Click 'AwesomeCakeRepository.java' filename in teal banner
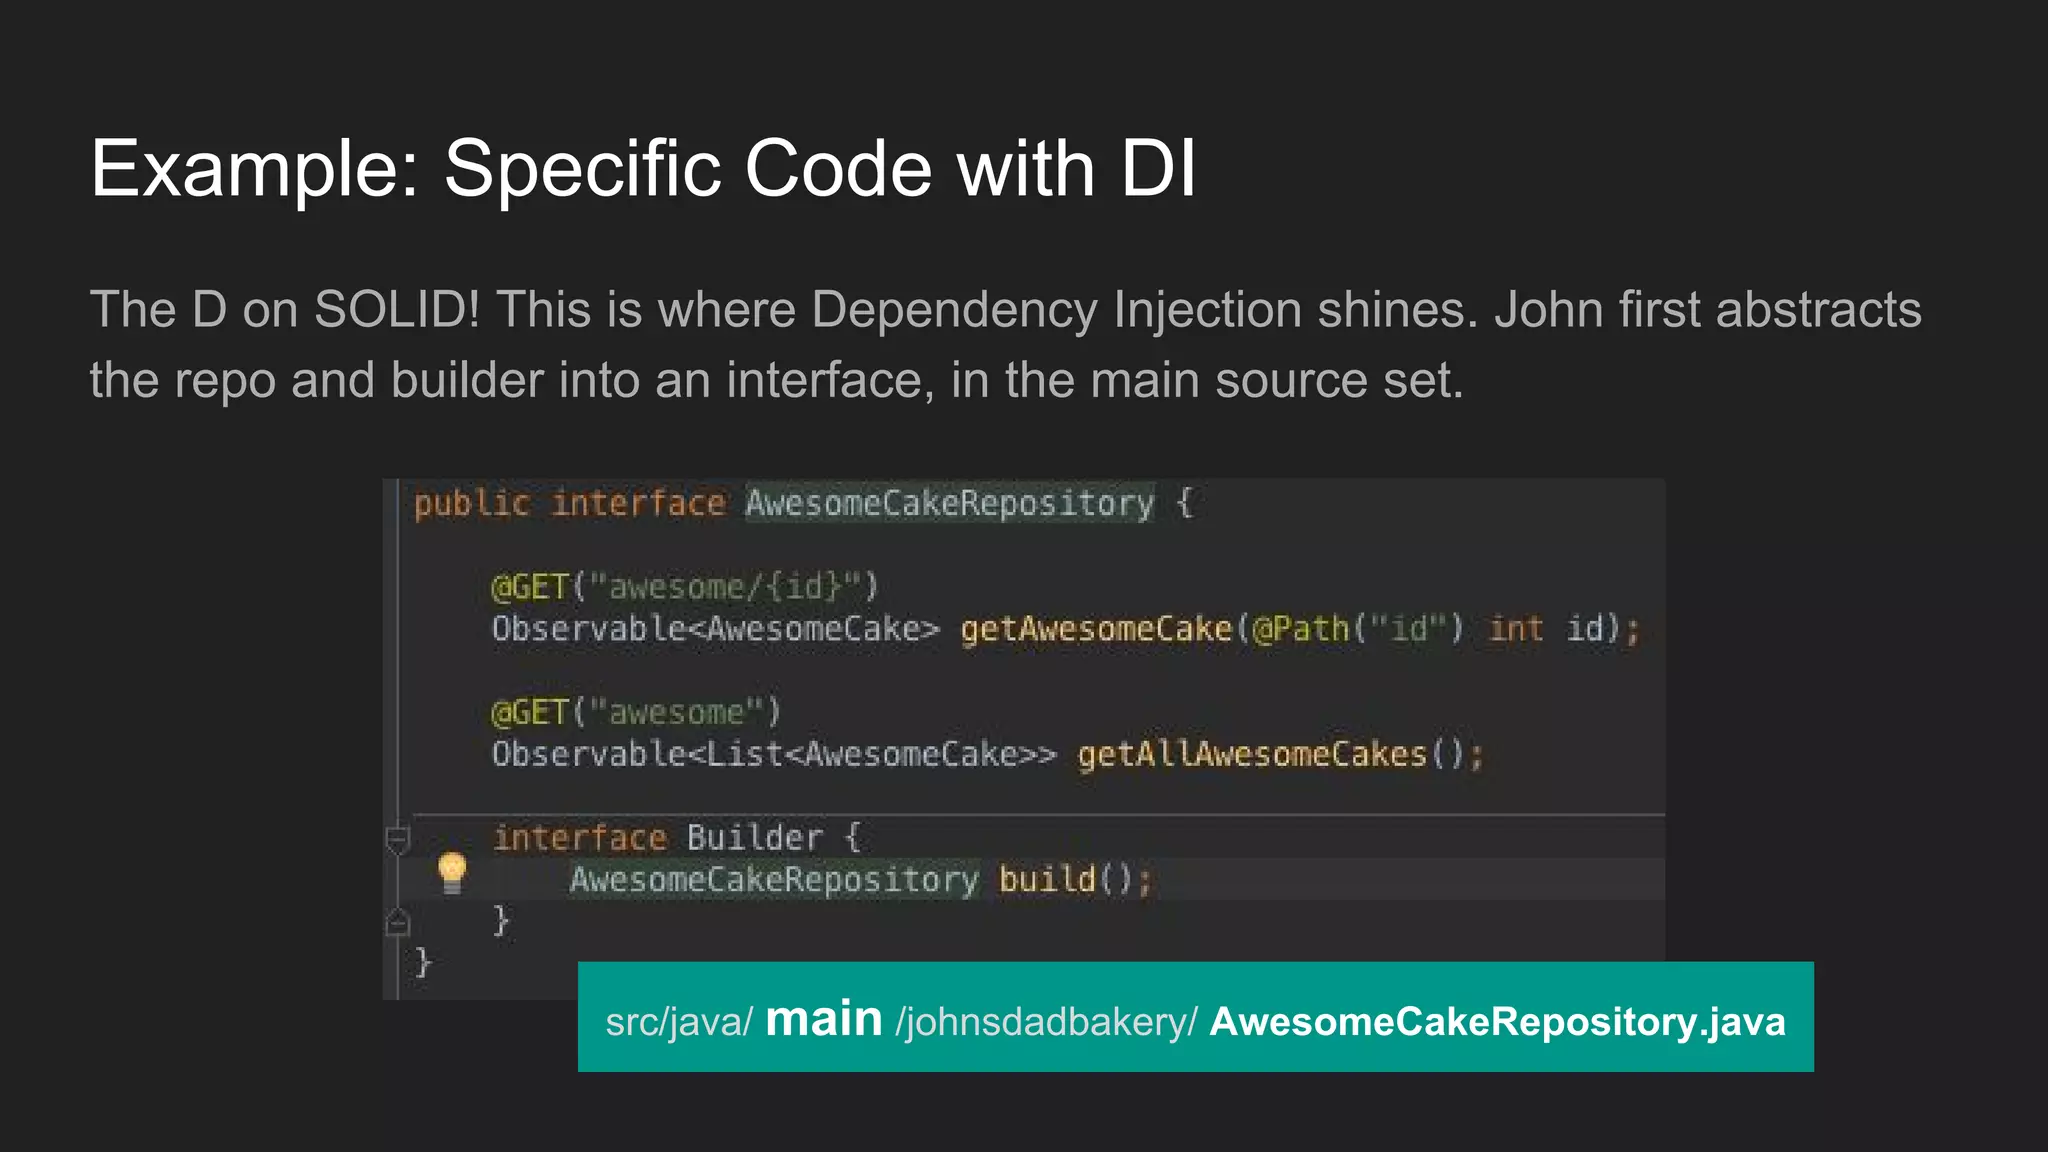Screen dimensions: 2048x1152 coord(1497,1021)
